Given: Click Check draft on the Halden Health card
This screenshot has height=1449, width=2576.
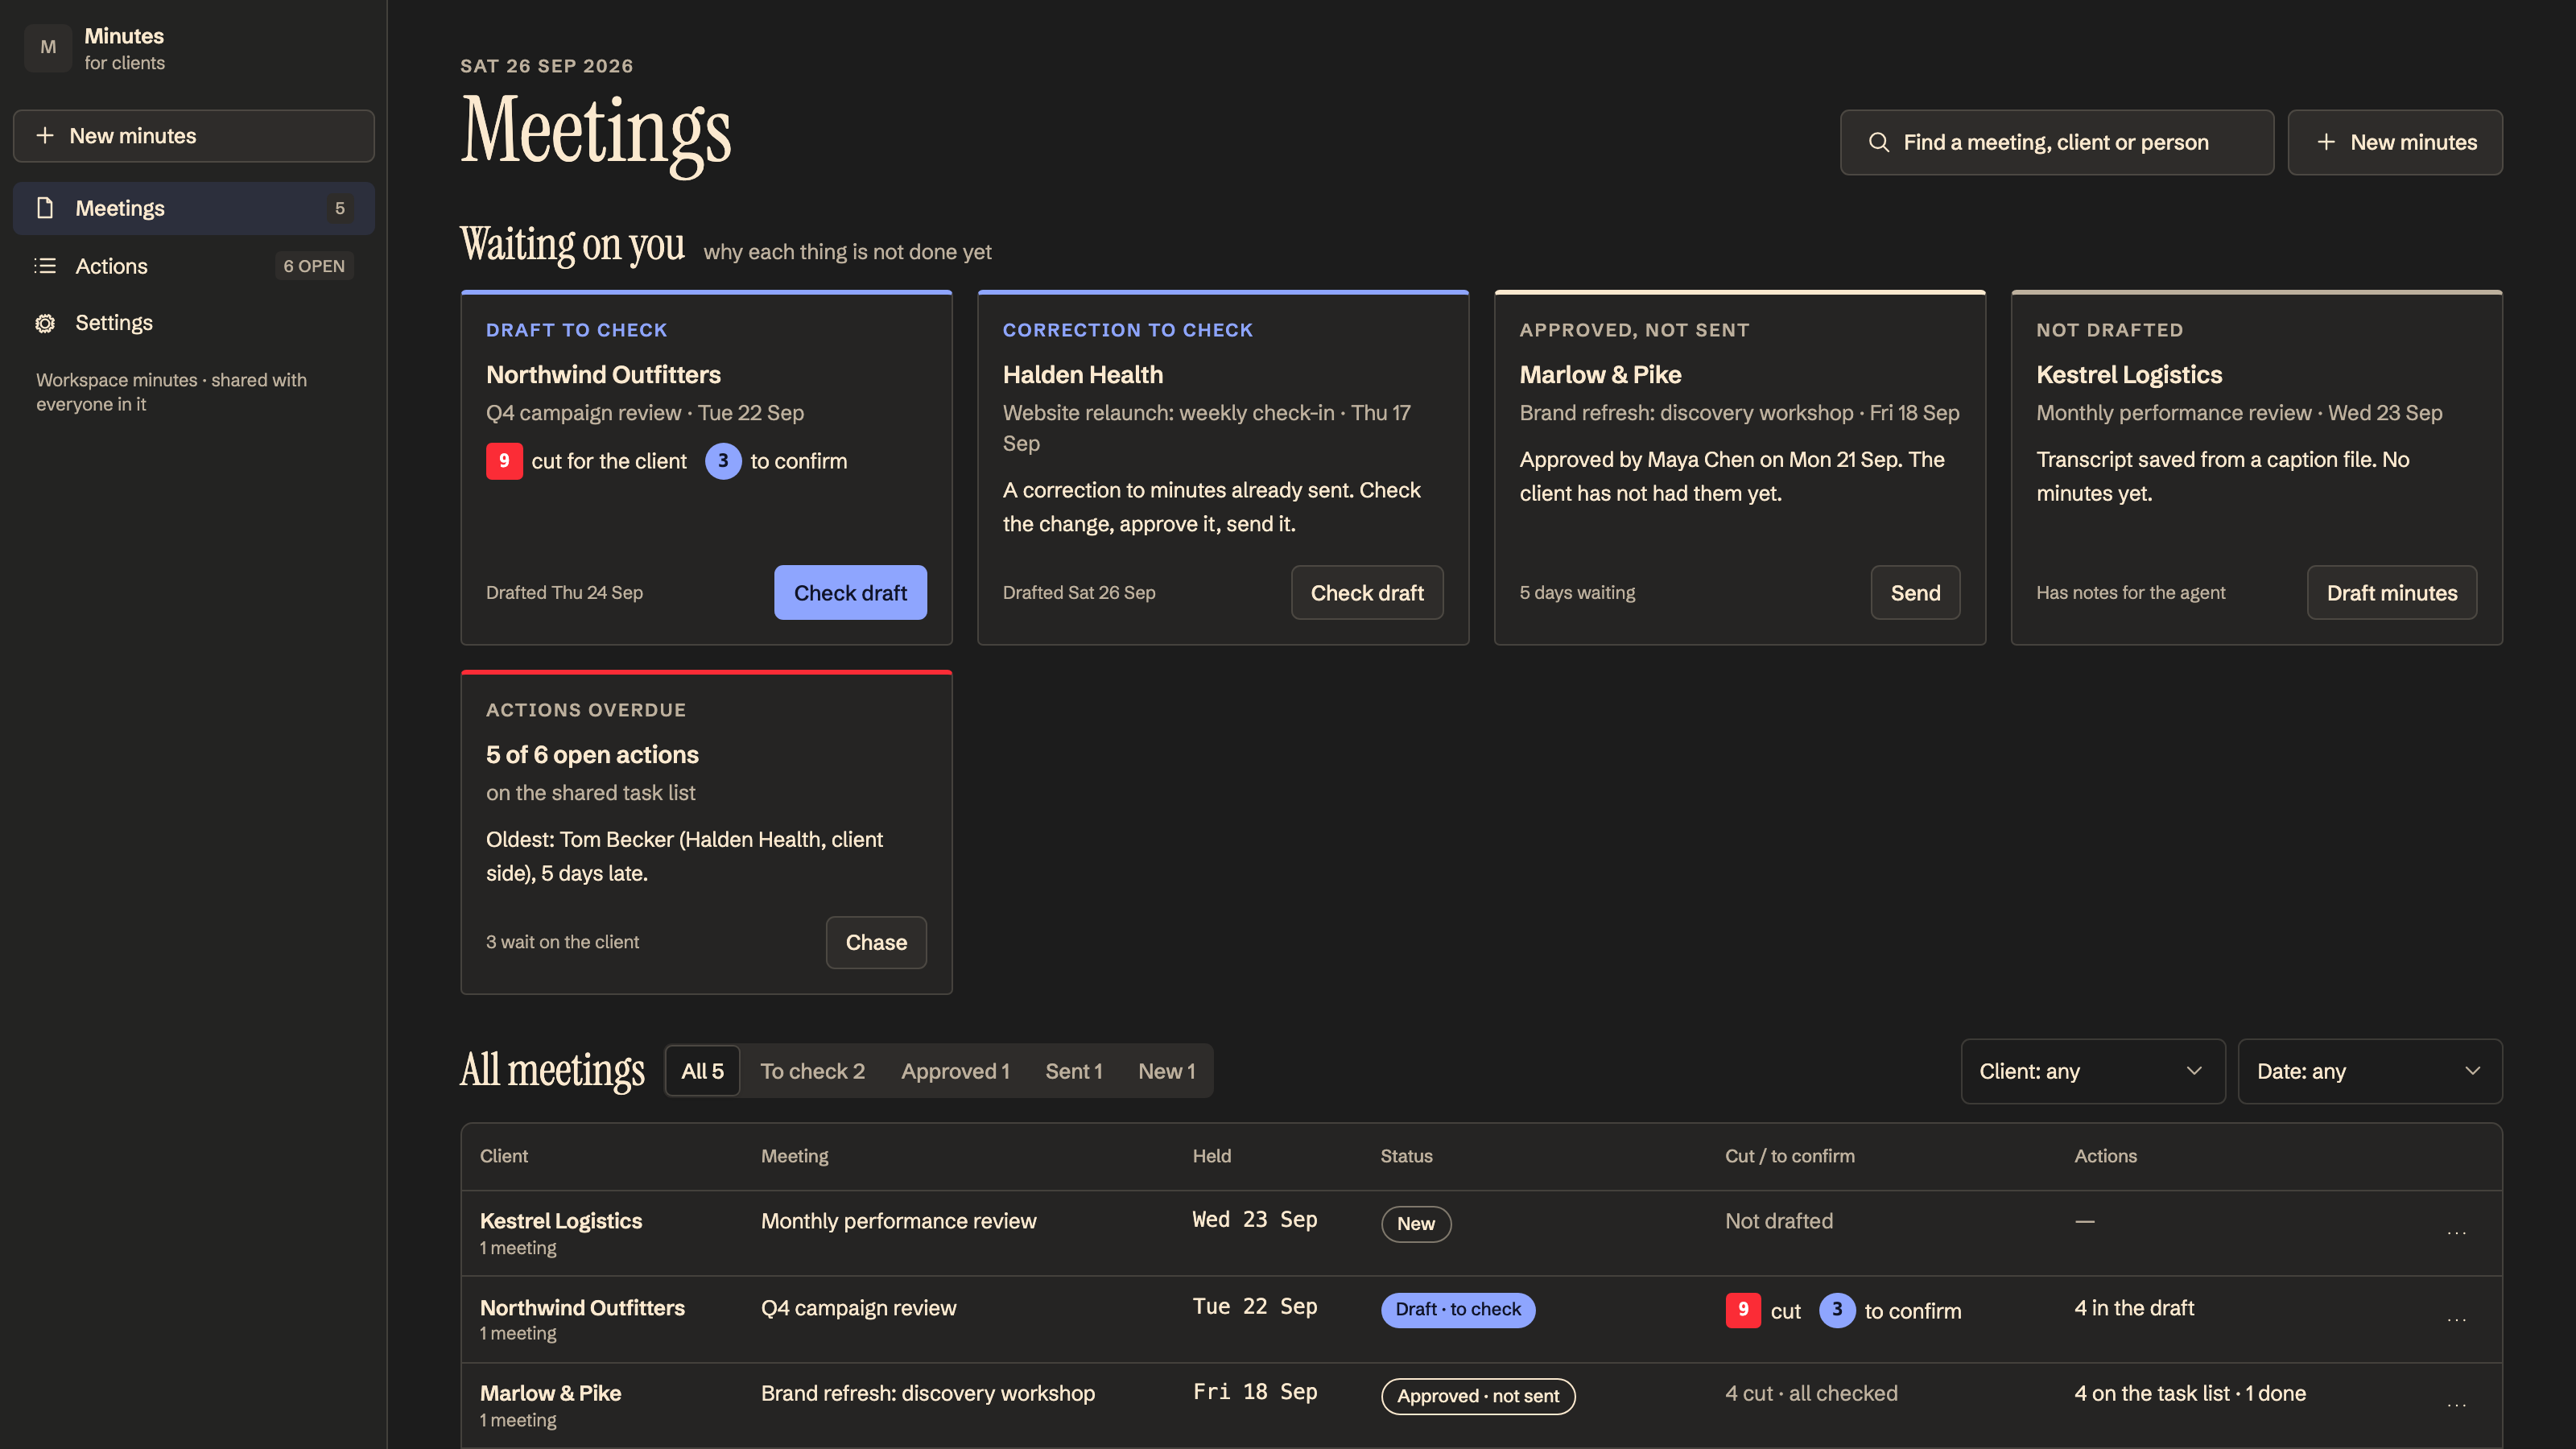Looking at the screenshot, I should point(1367,593).
